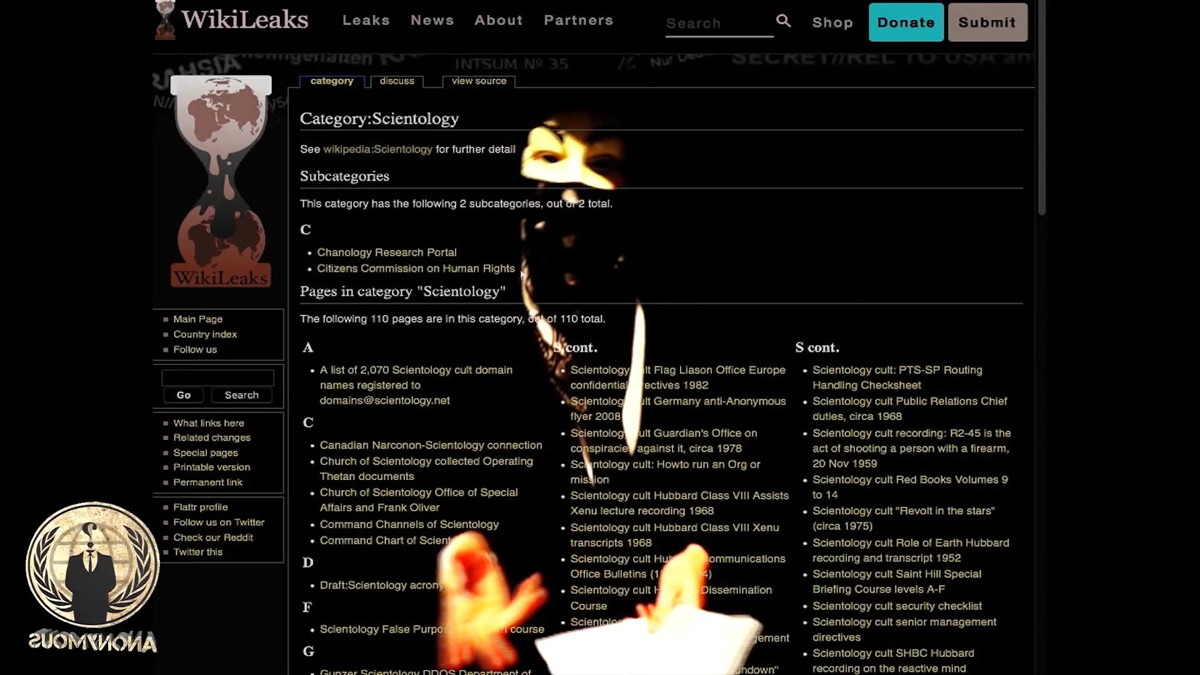Open Red Books Volumes 9 to 14
1200x675 pixels.
click(x=911, y=487)
